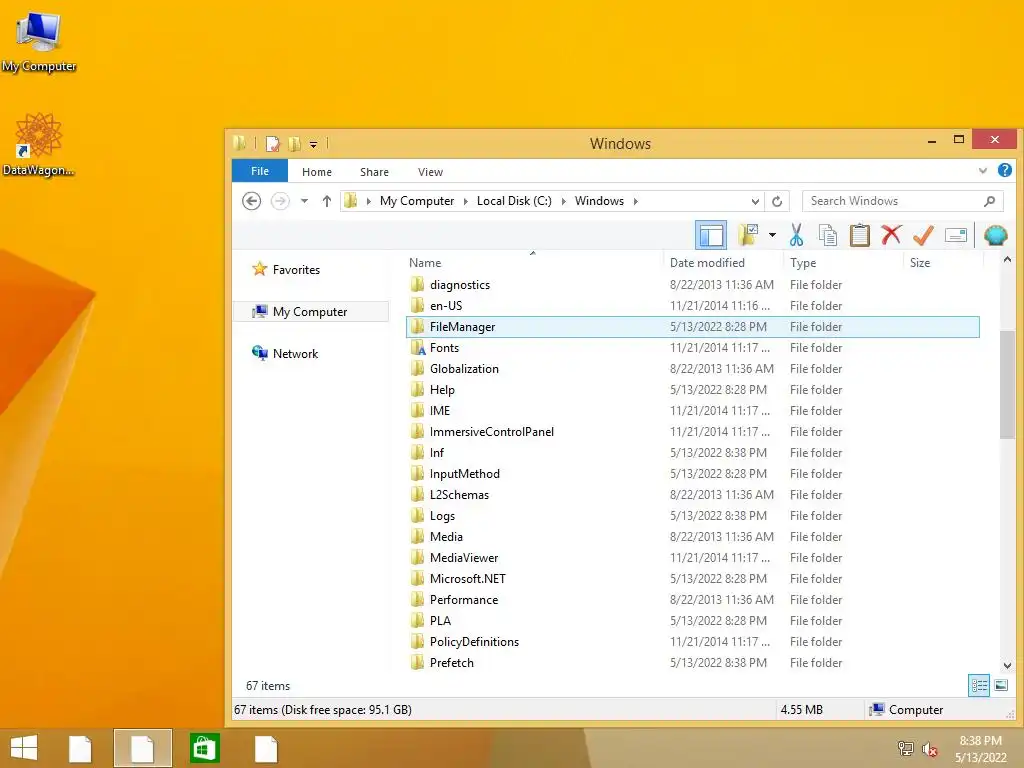Click the Refresh button in address bar

pyautogui.click(x=776, y=201)
